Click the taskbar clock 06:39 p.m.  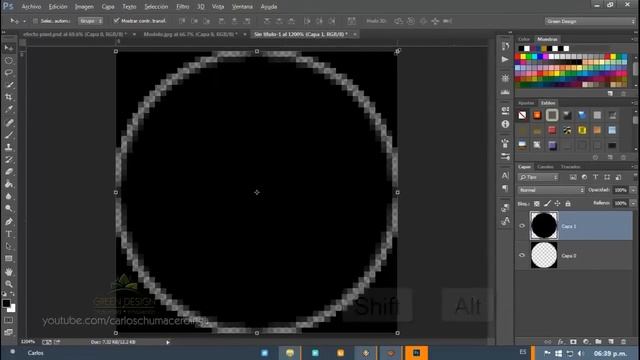[610, 353]
